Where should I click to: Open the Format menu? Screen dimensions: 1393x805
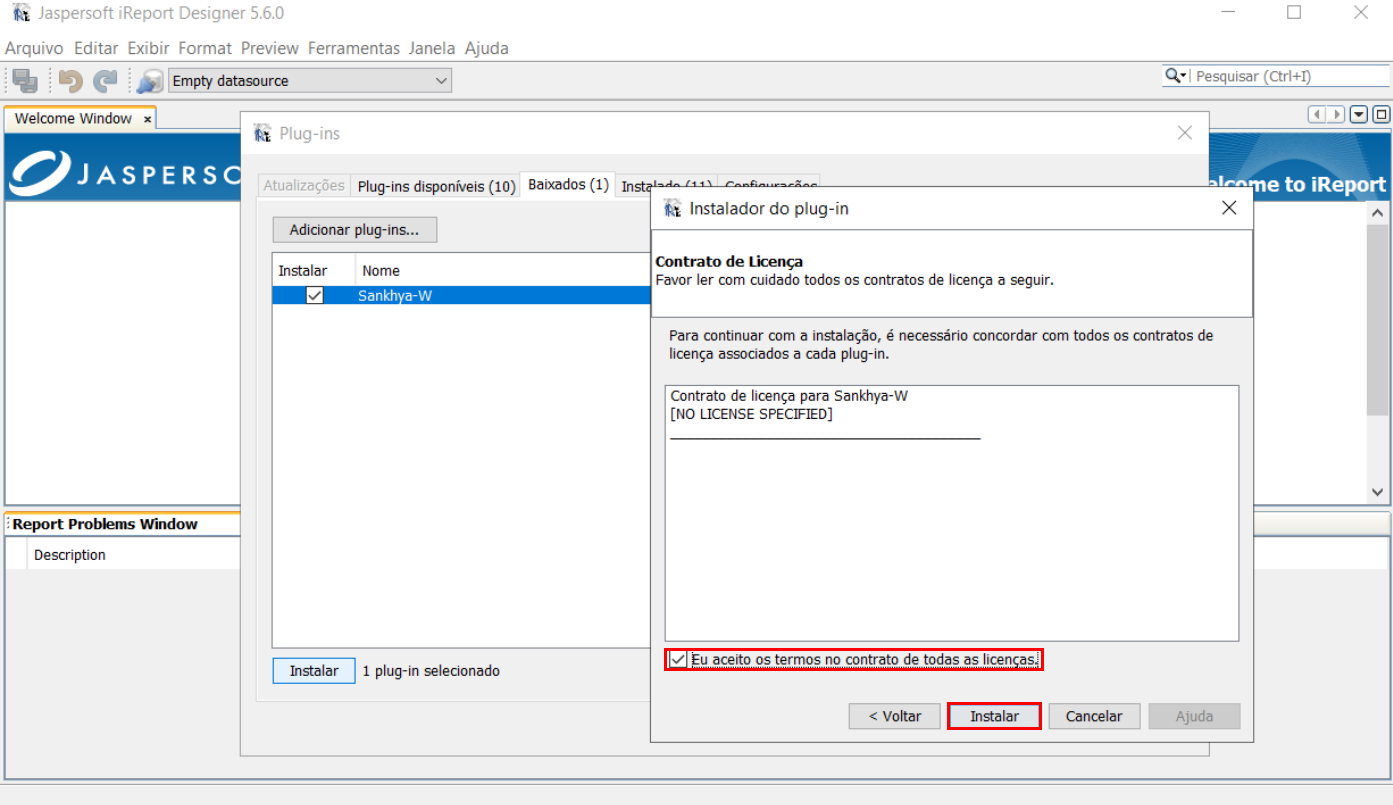coord(205,48)
